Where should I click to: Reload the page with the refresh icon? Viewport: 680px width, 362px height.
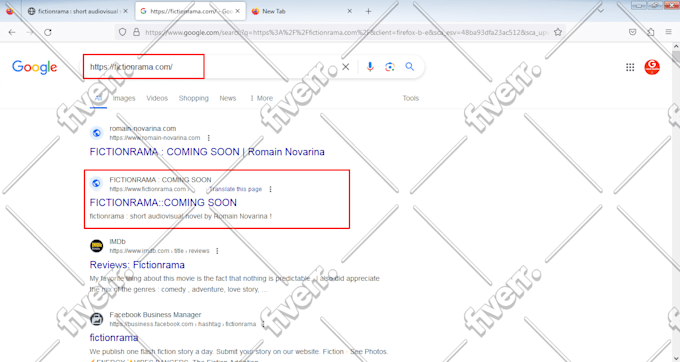click(x=48, y=32)
